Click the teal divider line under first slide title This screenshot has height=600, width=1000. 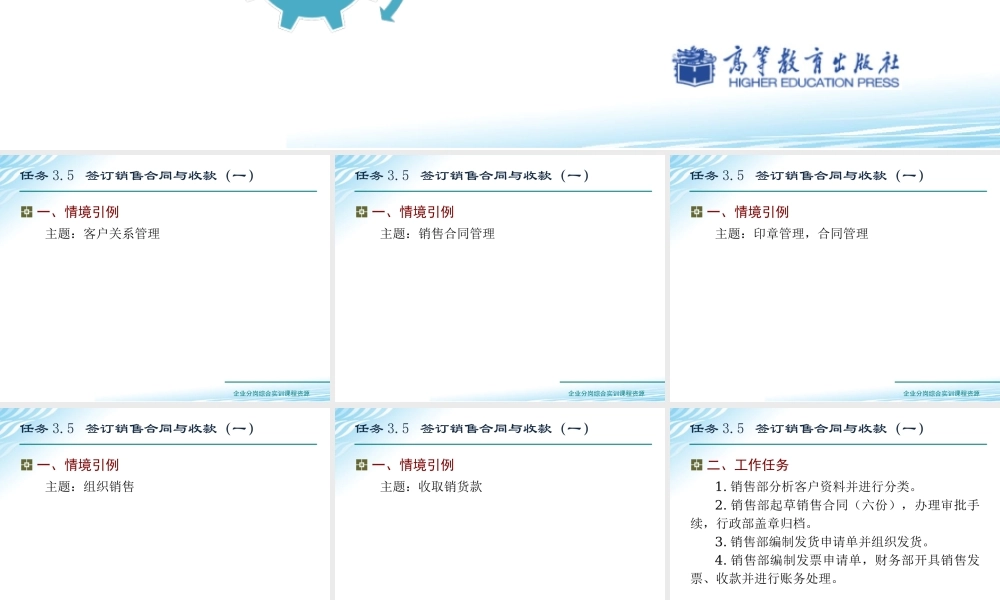click(x=167, y=190)
